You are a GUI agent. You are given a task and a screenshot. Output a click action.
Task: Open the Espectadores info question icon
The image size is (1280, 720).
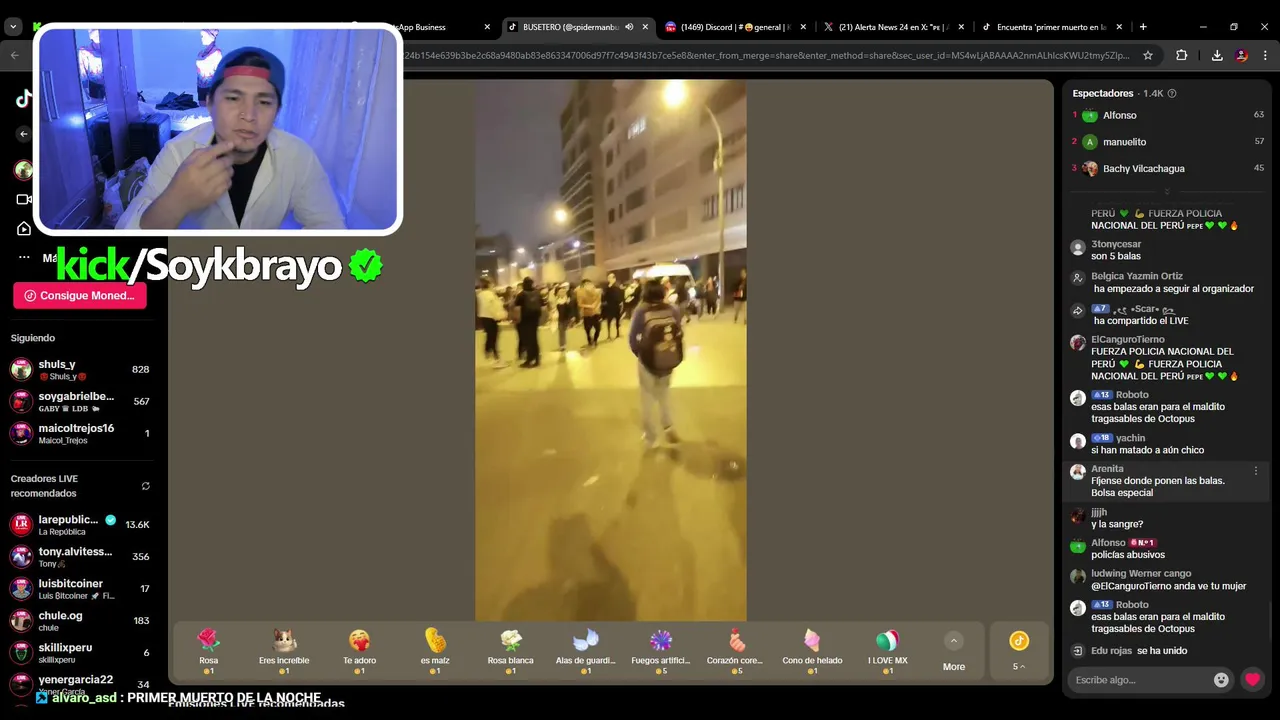[x=1172, y=93]
